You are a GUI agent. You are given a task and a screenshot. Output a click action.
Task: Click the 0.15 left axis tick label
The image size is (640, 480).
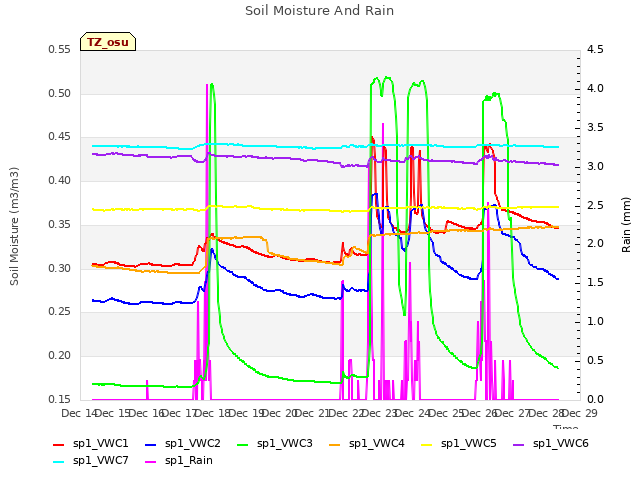coord(60,399)
